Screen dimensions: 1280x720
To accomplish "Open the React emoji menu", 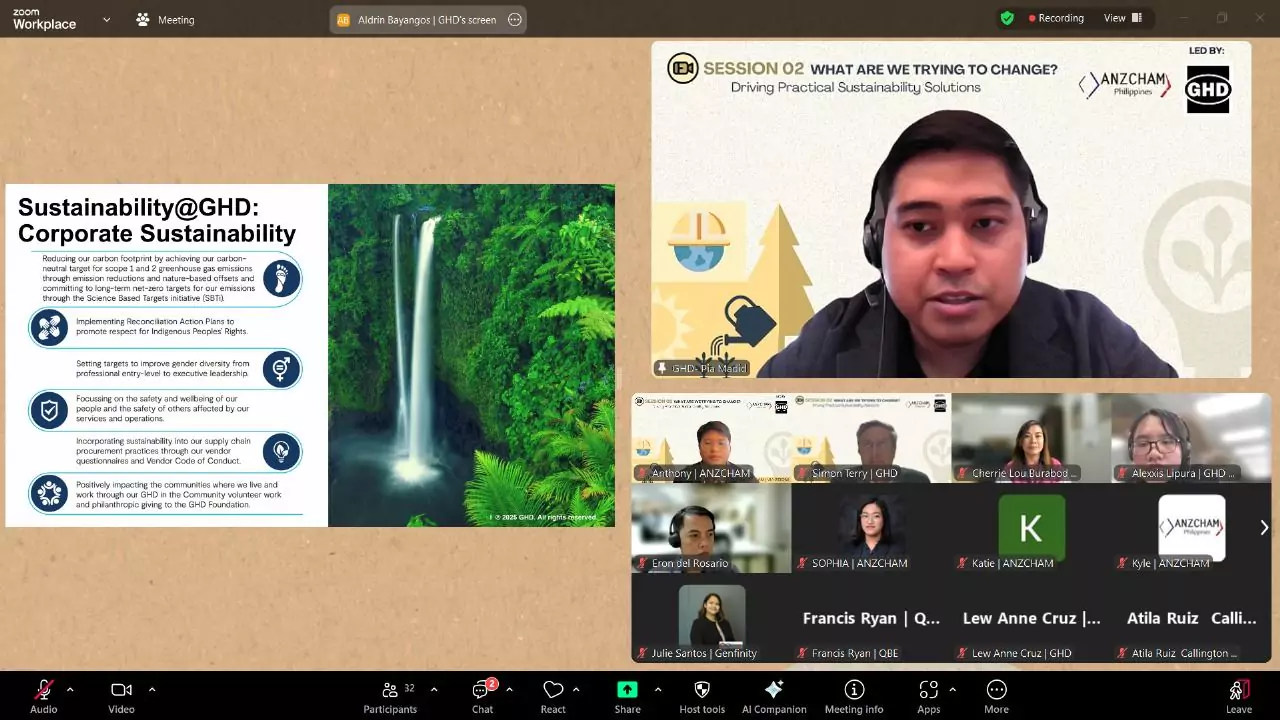I will pos(553,696).
